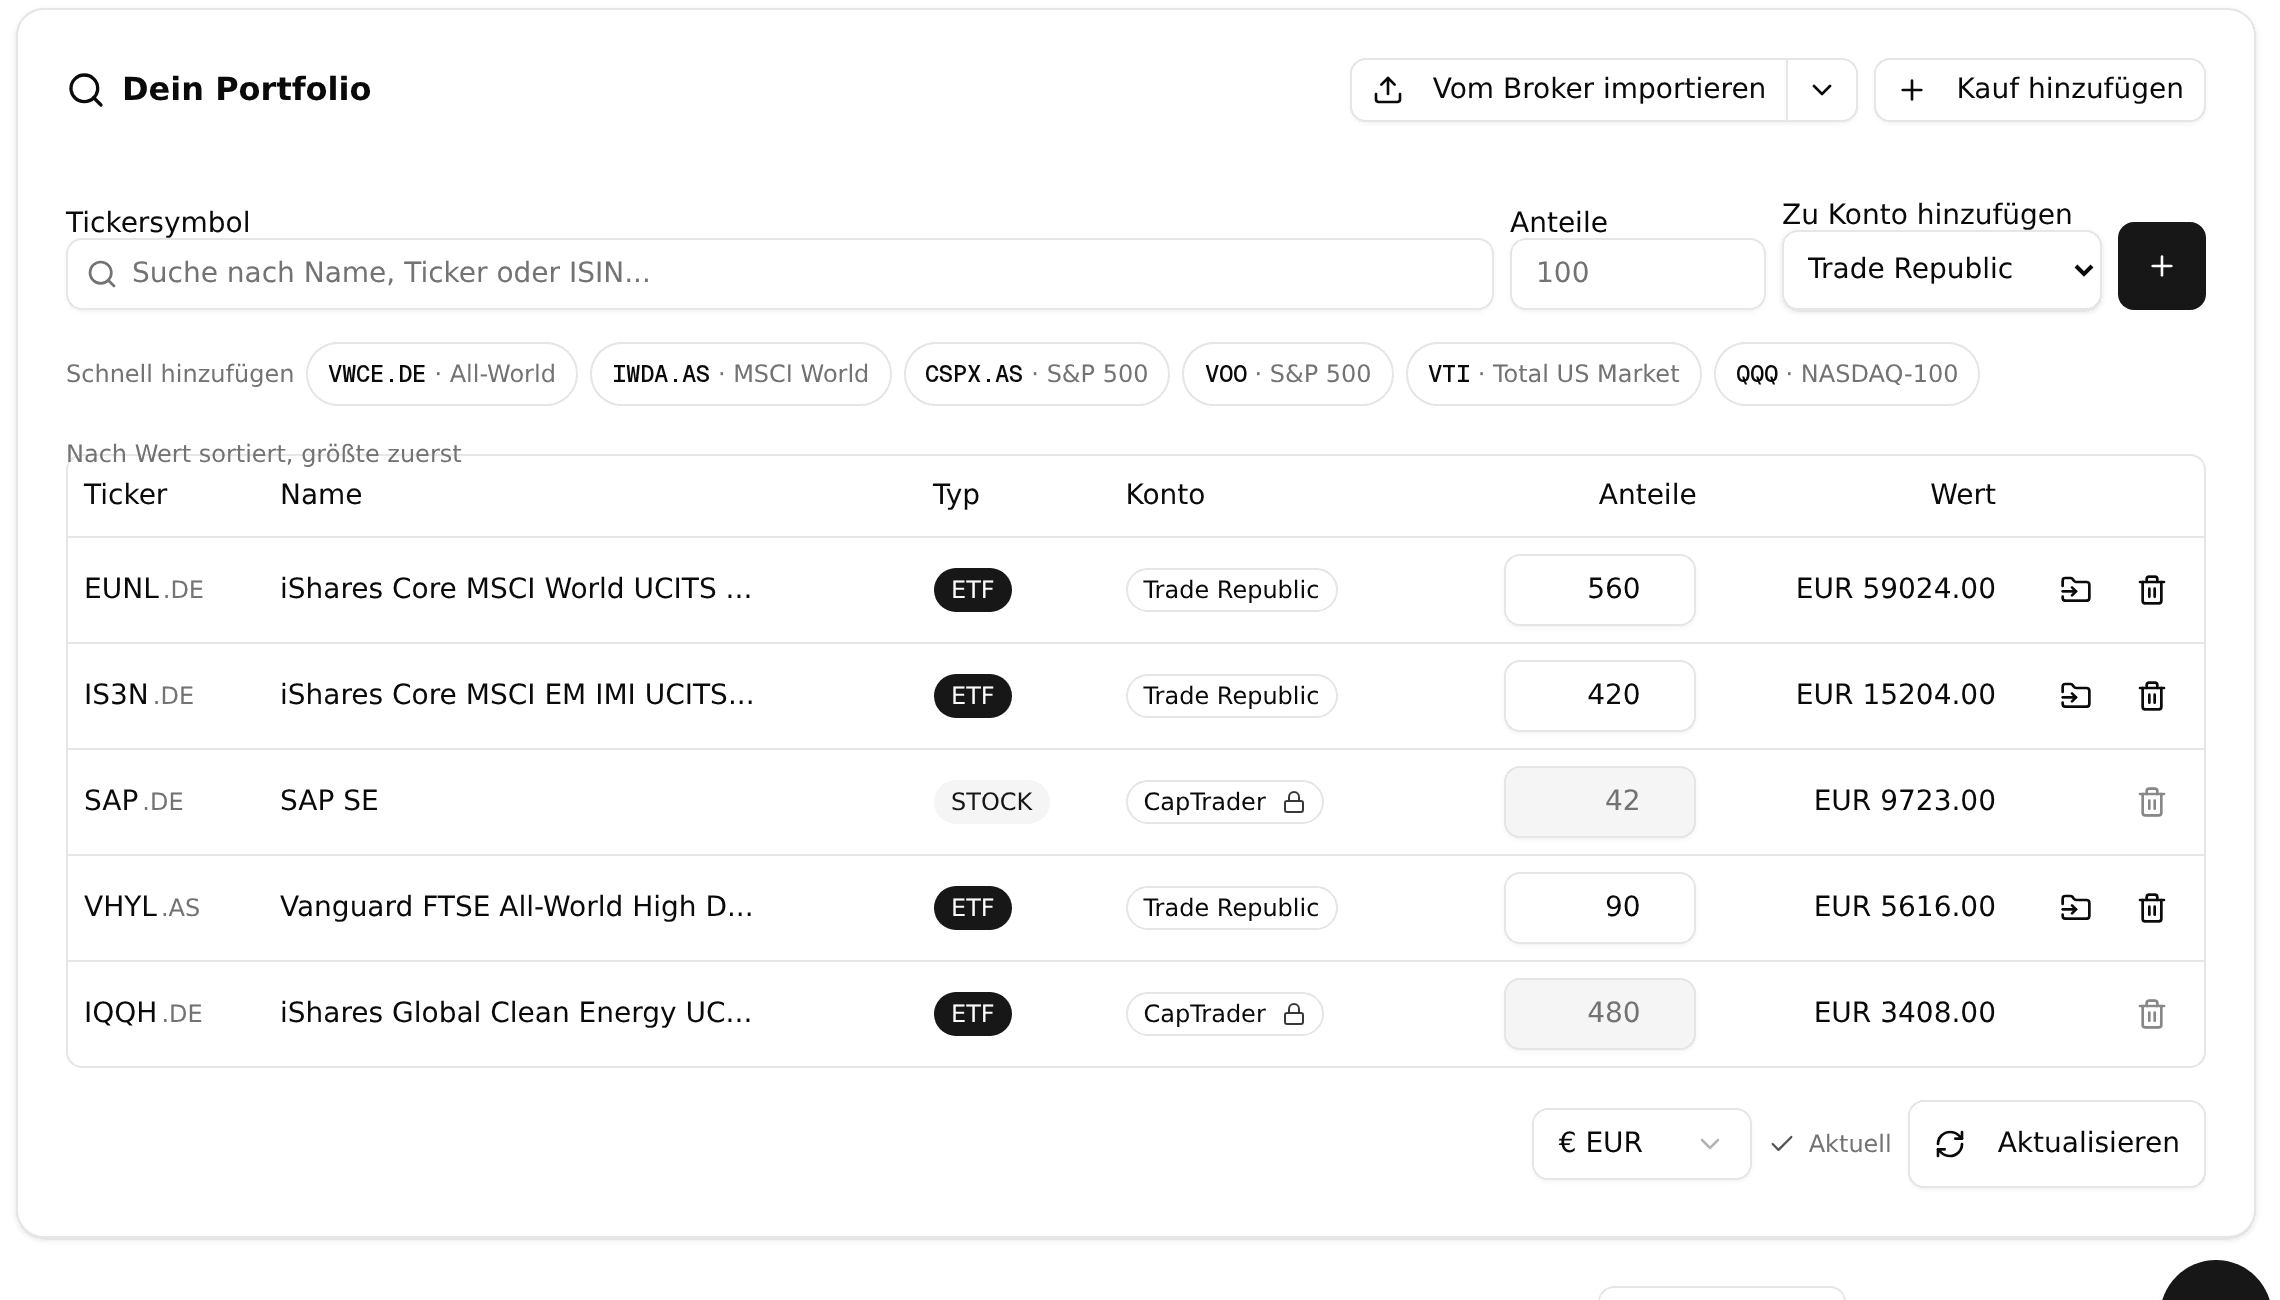Click the ETF badge in VHYL.AS row
The height and width of the screenshot is (1300, 2280).
tap(972, 908)
